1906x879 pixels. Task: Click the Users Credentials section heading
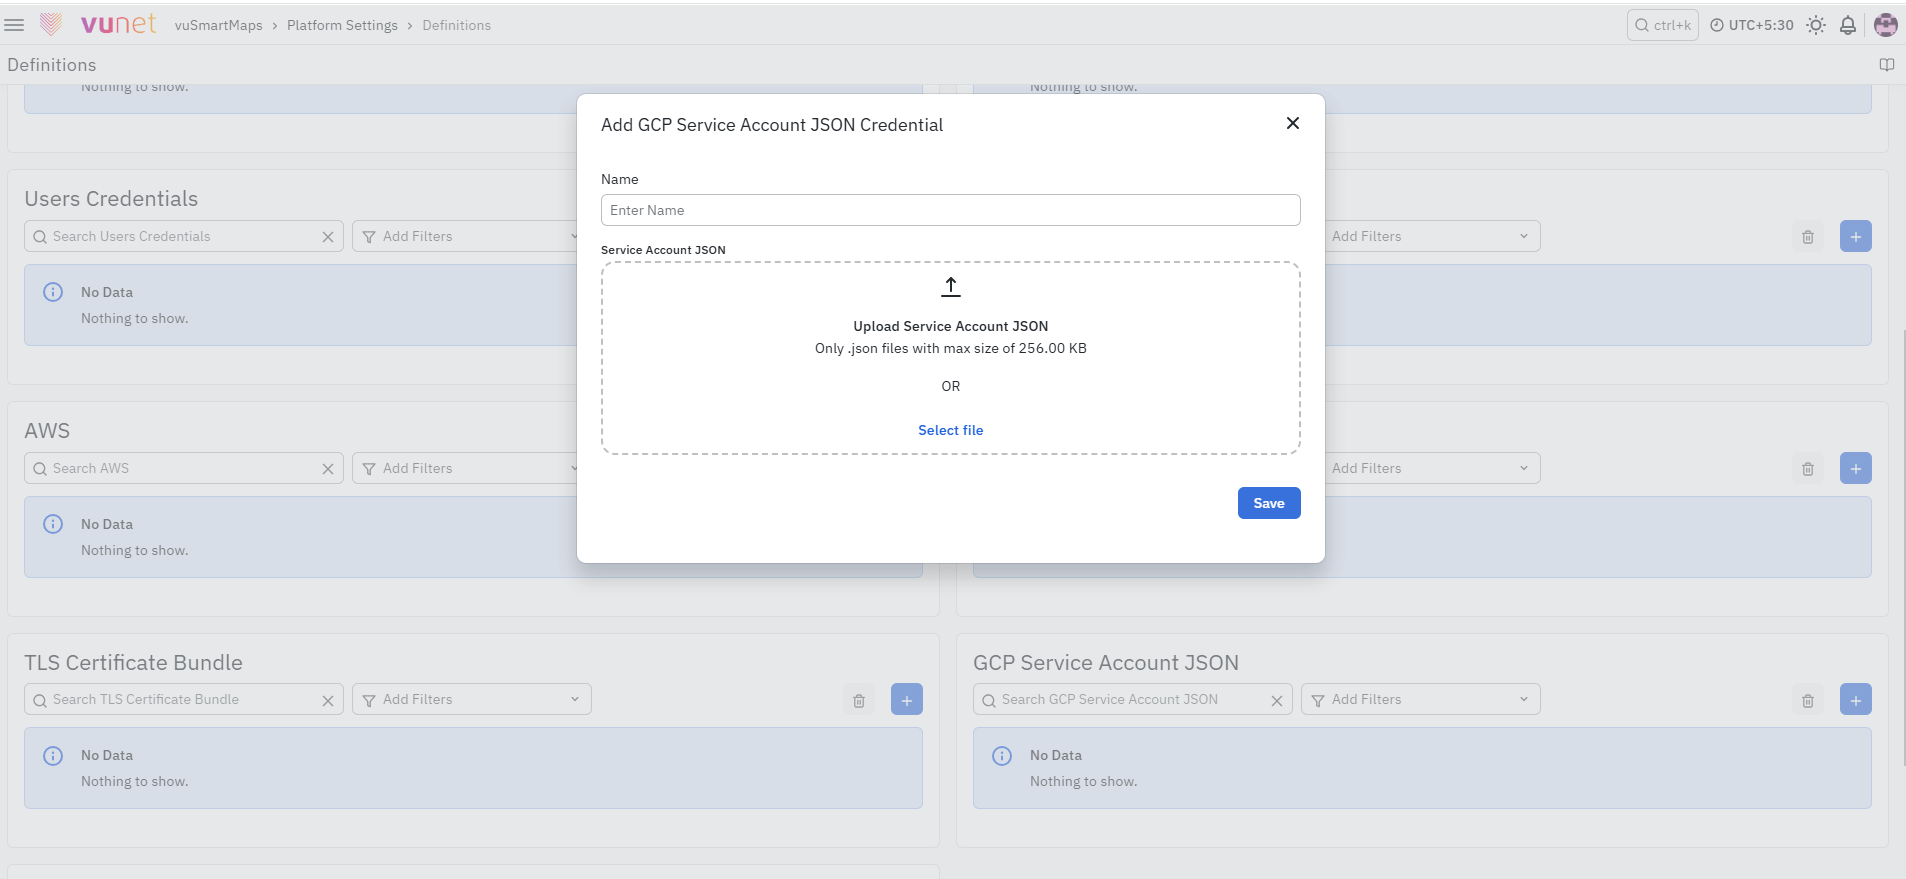click(x=111, y=199)
